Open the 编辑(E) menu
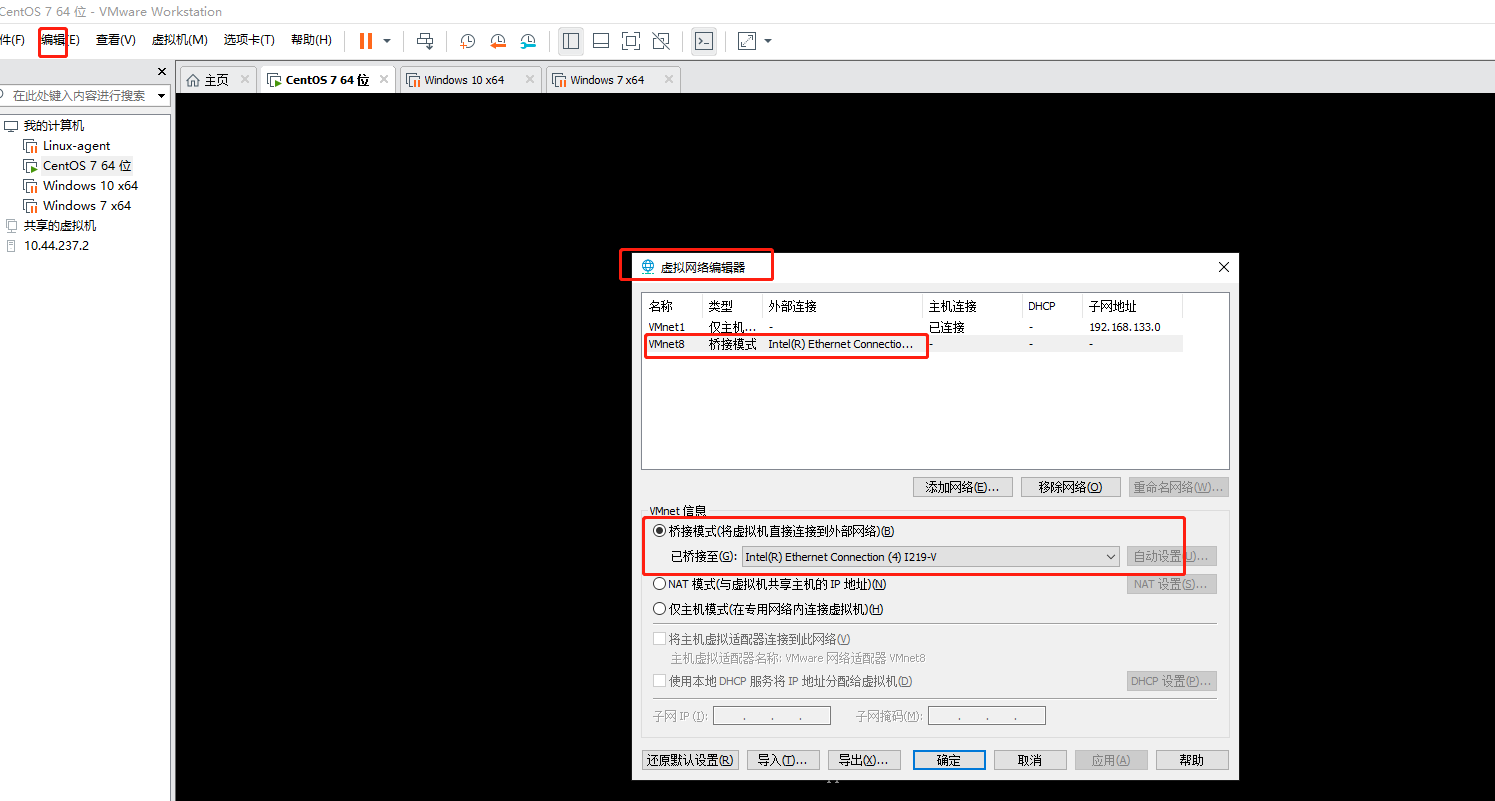Image resolution: width=1495 pixels, height=801 pixels. point(59,40)
